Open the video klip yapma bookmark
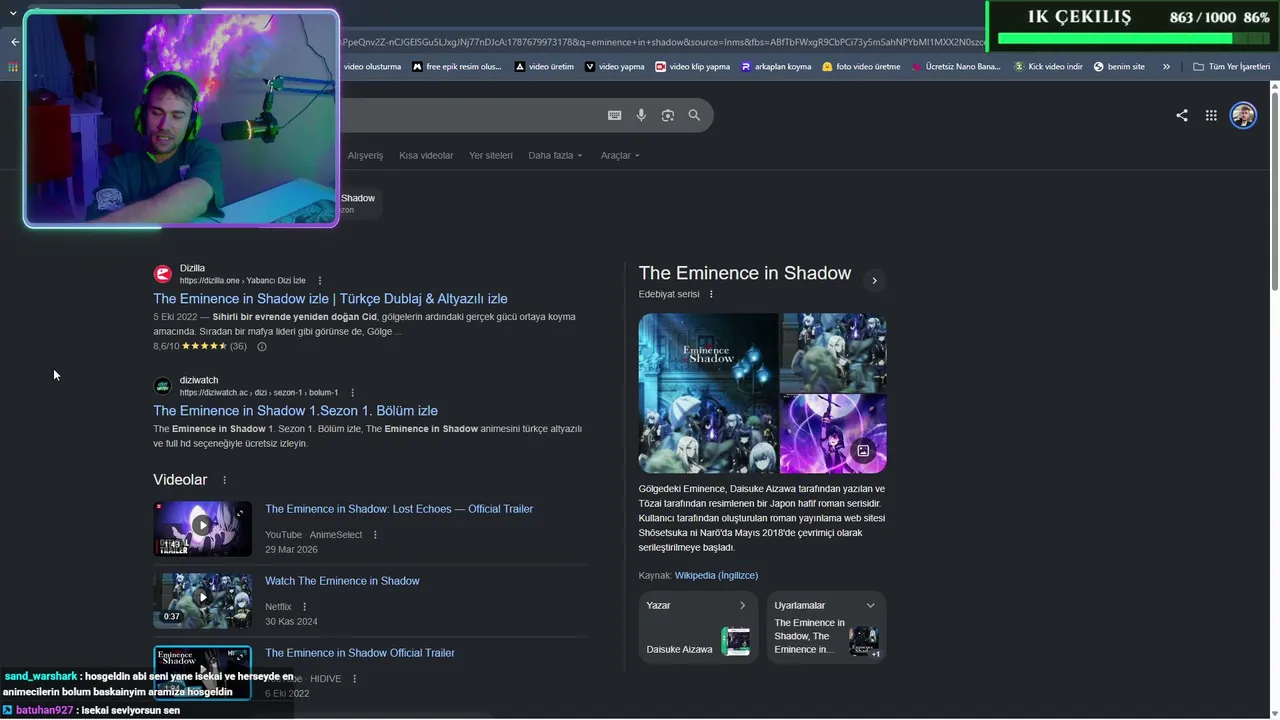 [x=693, y=67]
